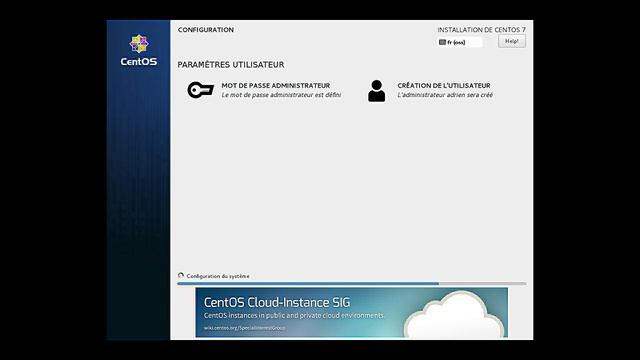Image resolution: width=640 pixels, height=360 pixels.
Task: Click the user silhouette icon
Action: tap(376, 91)
